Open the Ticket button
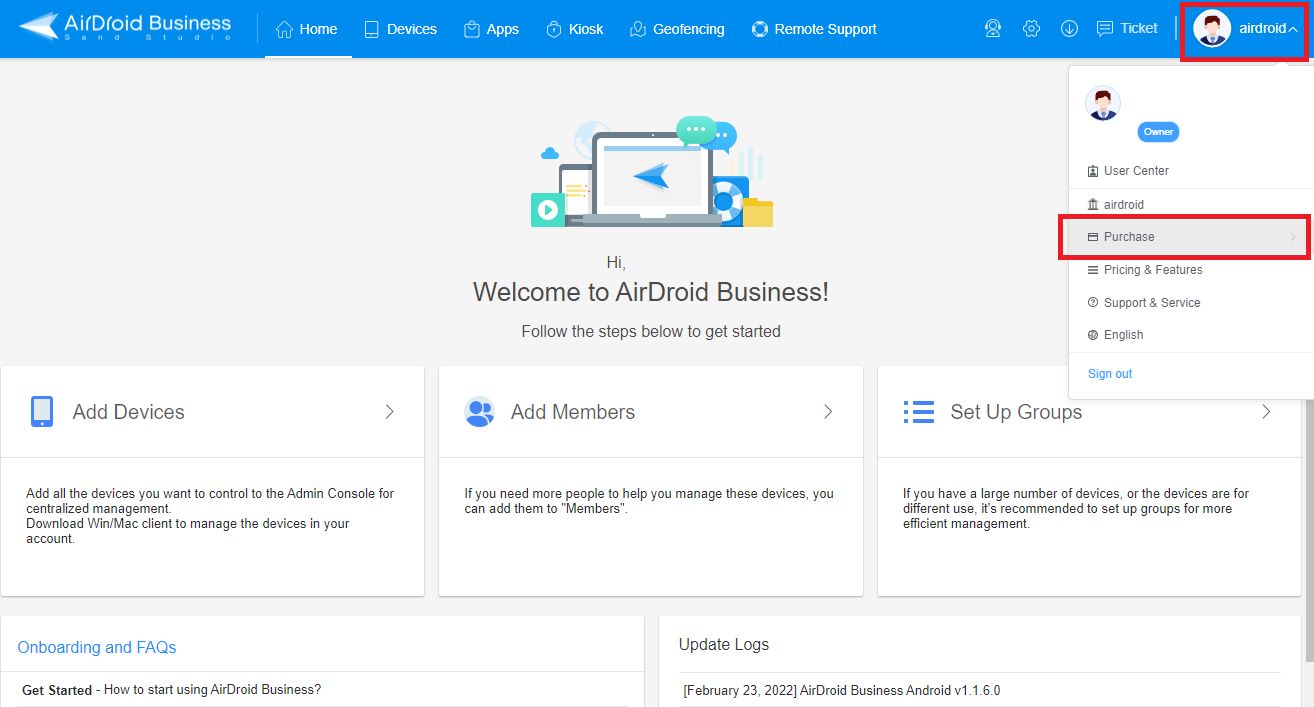 pyautogui.click(x=1127, y=29)
